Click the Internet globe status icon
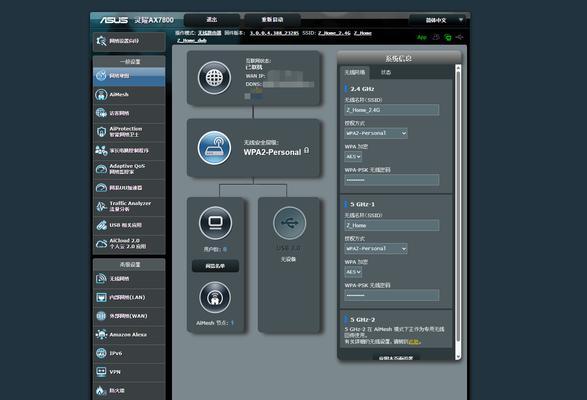Image resolution: width=587 pixels, height=400 pixels. point(214,78)
